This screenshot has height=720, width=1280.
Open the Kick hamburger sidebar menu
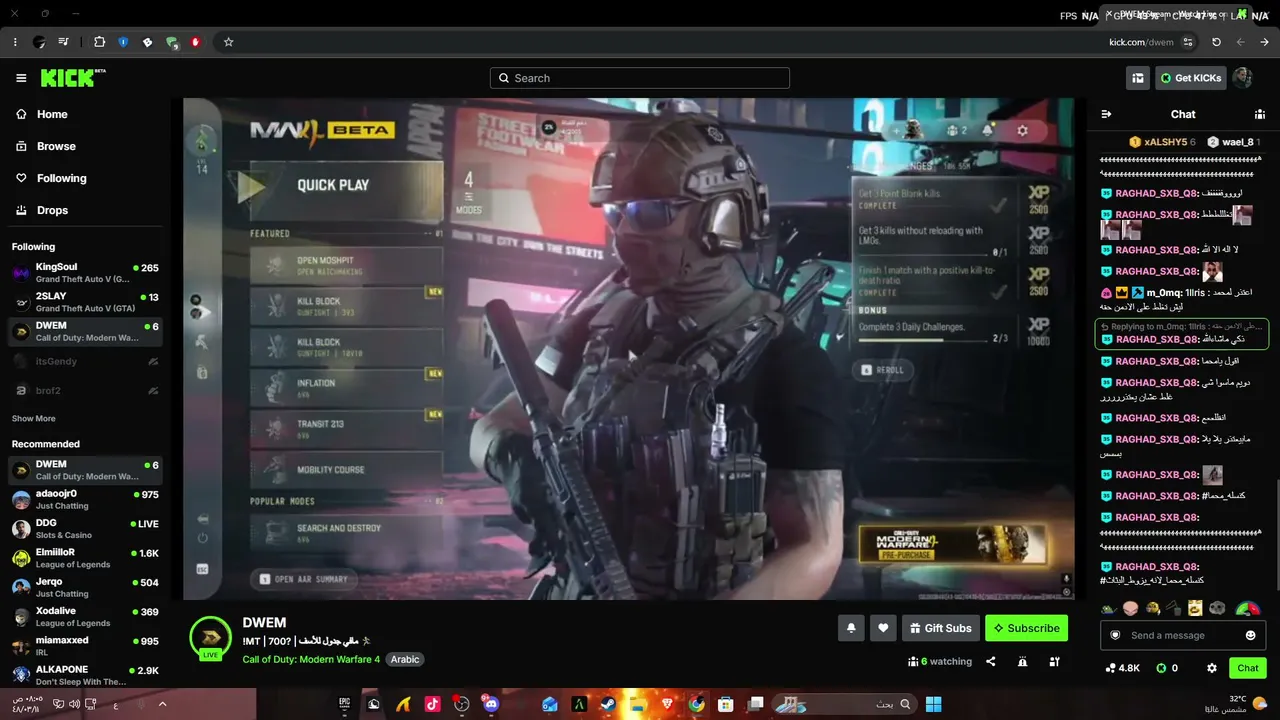21,78
